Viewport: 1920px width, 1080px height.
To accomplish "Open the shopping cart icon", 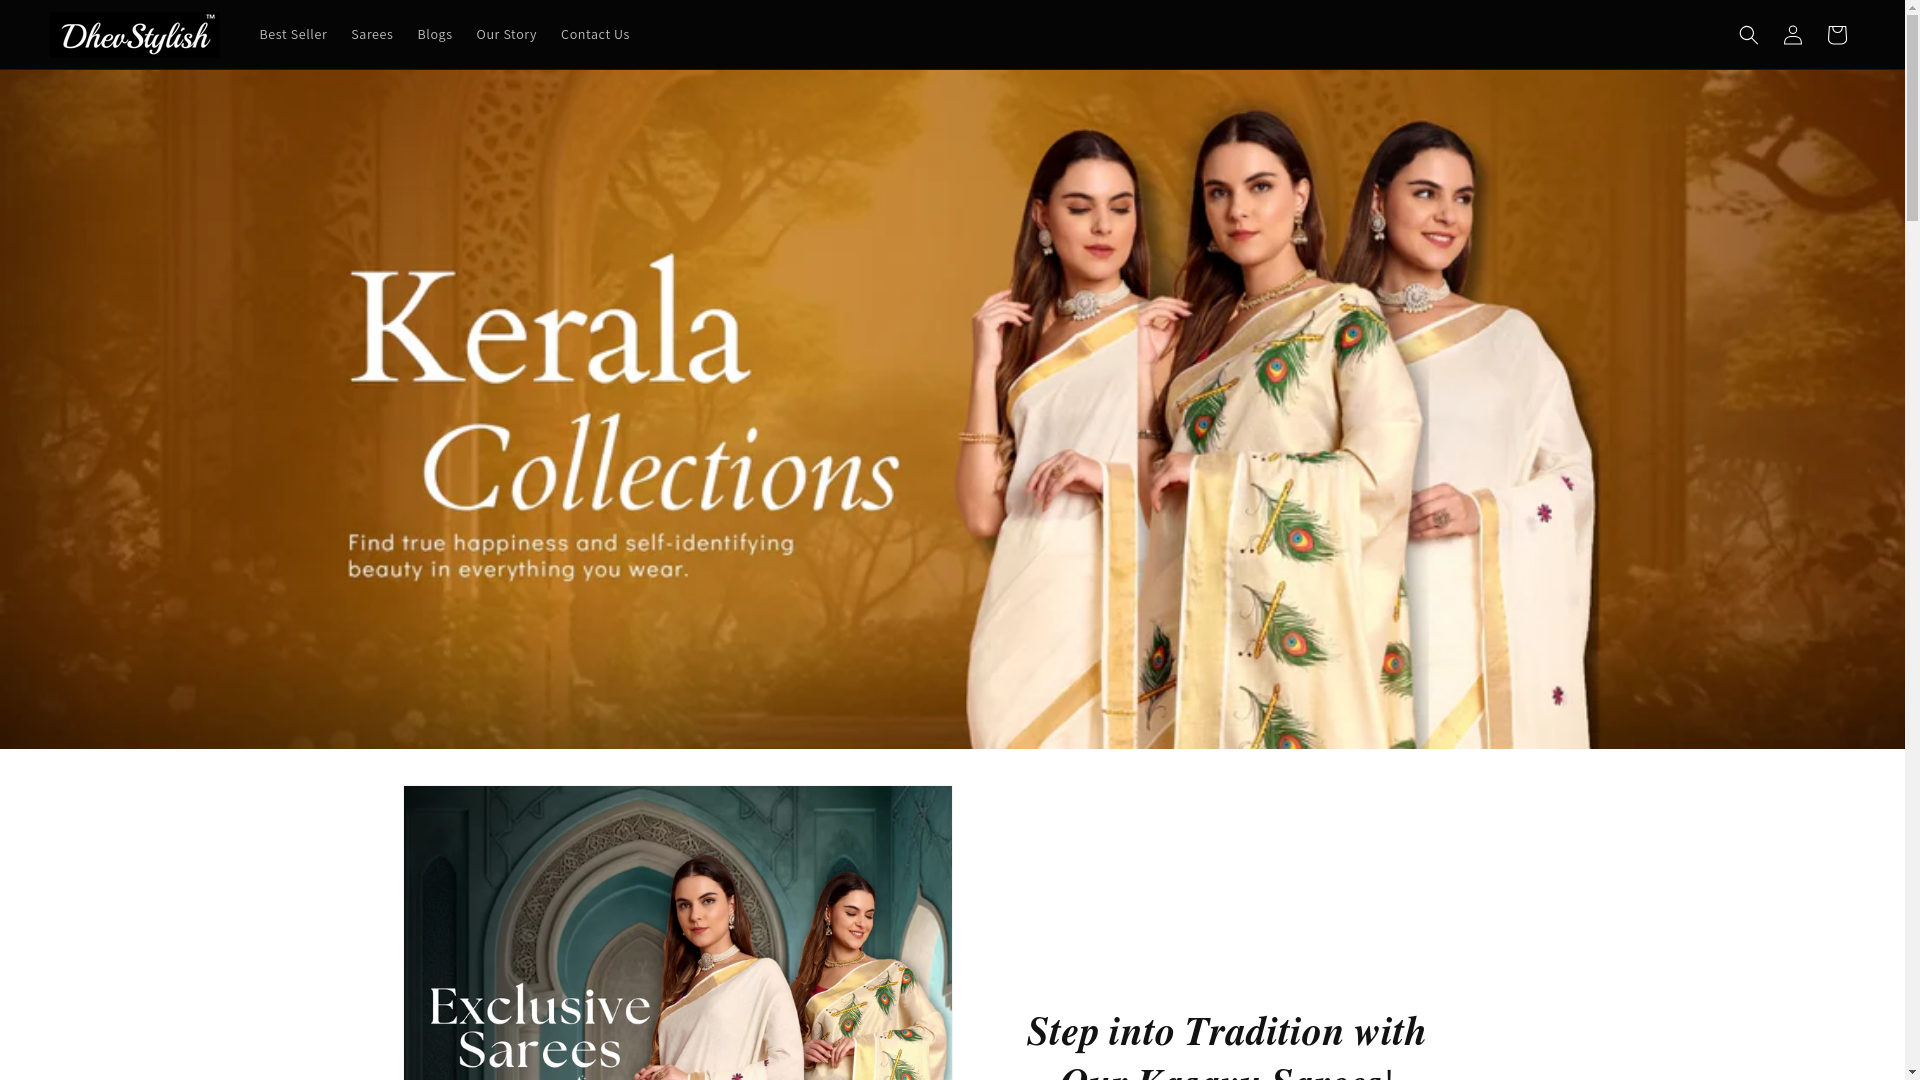I will coord(1836,35).
